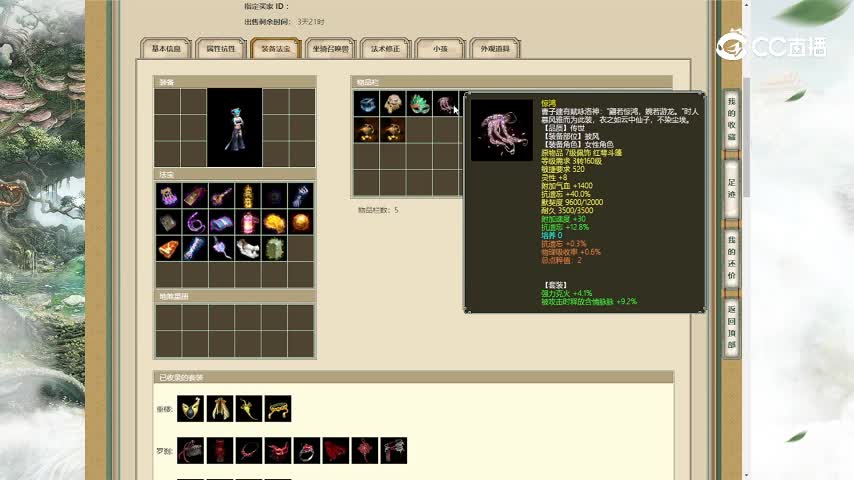Select the blue-purple scroll talisman
This screenshot has width=854, height=480.
coord(221,222)
